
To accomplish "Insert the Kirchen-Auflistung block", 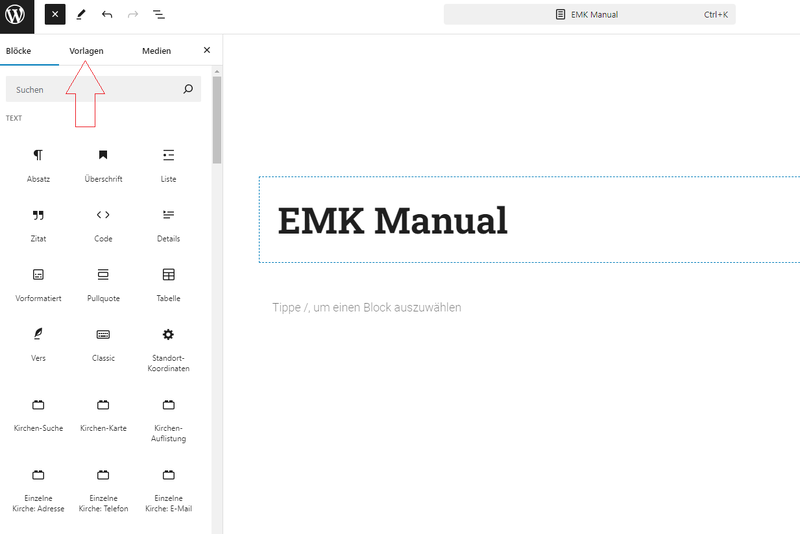I will (168, 420).
